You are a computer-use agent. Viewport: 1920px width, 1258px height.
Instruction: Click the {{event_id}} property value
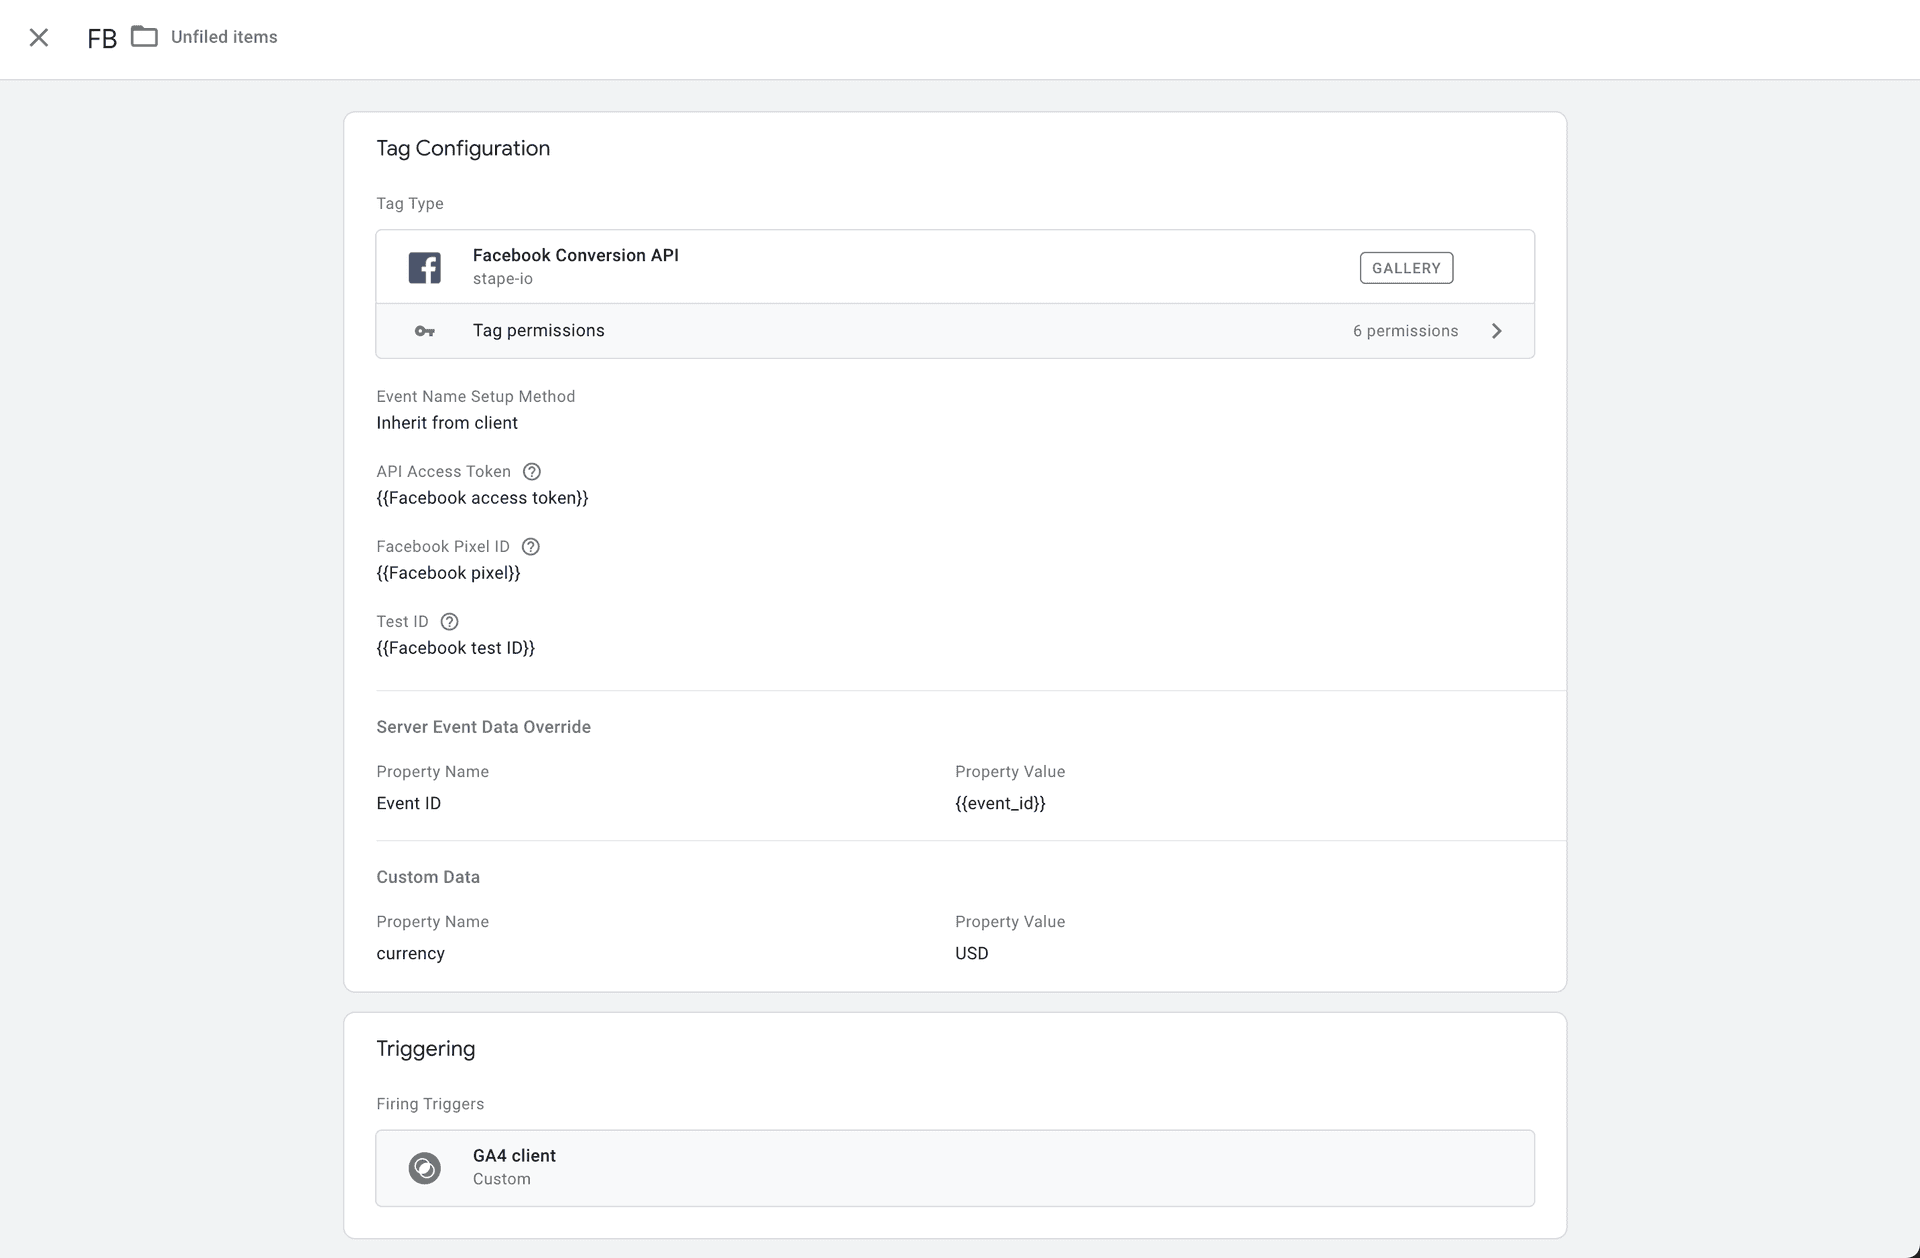click(1000, 803)
